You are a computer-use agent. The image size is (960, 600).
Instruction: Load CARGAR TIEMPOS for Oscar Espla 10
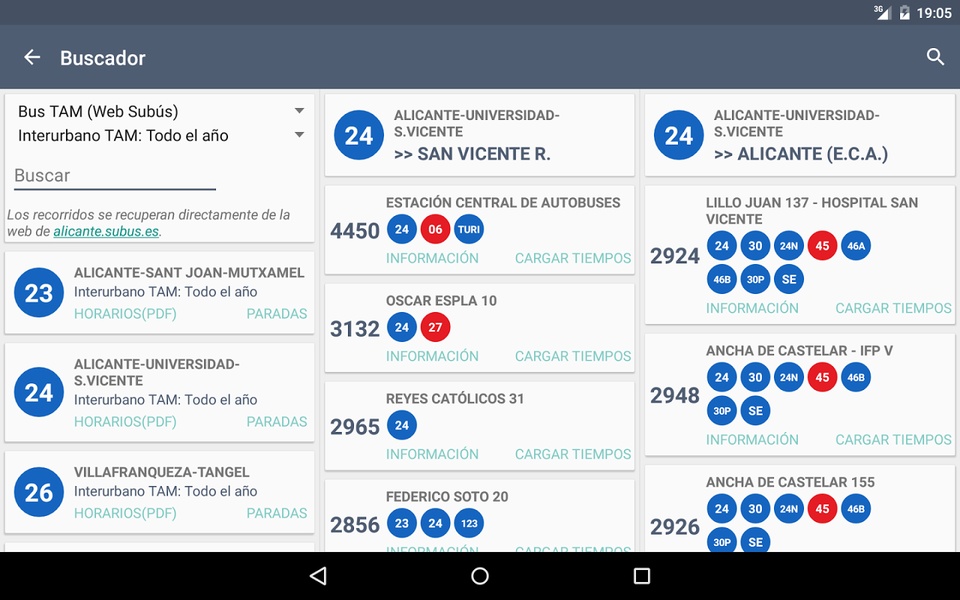573,356
